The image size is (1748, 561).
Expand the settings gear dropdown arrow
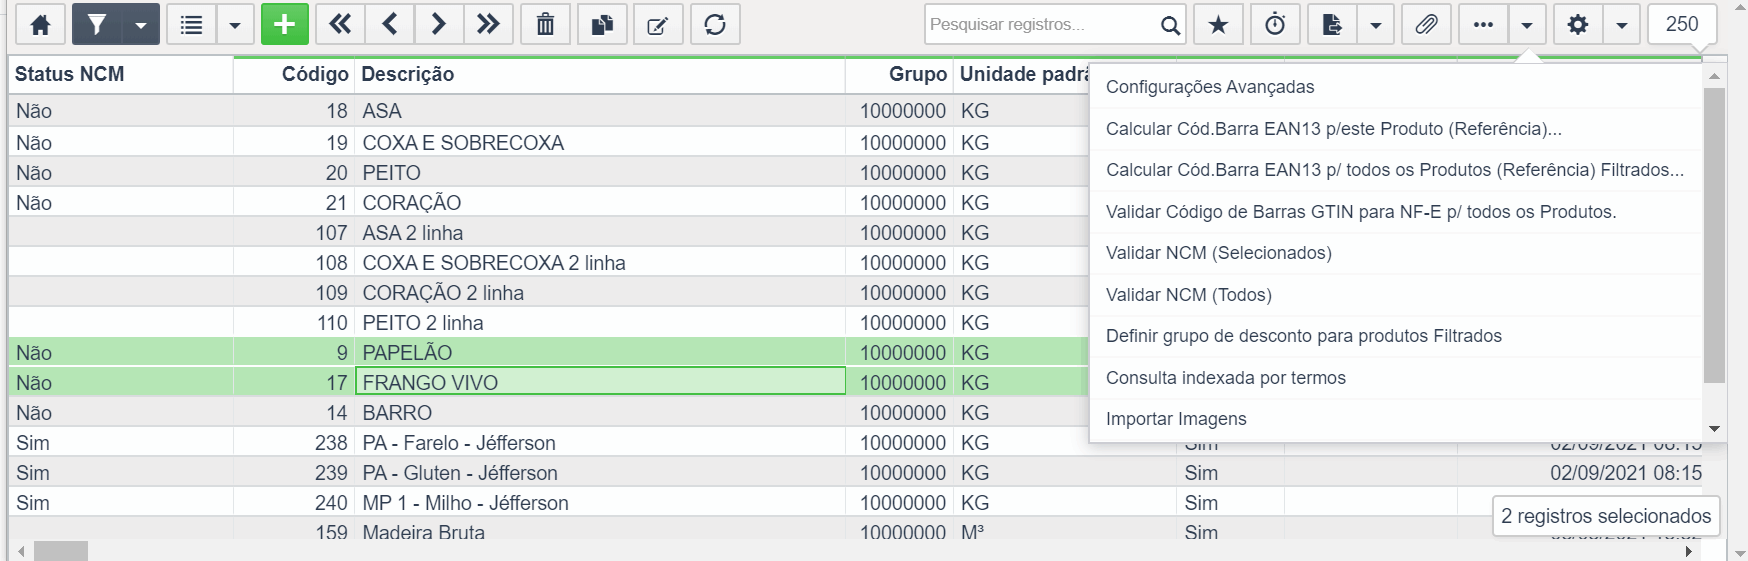point(1621,25)
